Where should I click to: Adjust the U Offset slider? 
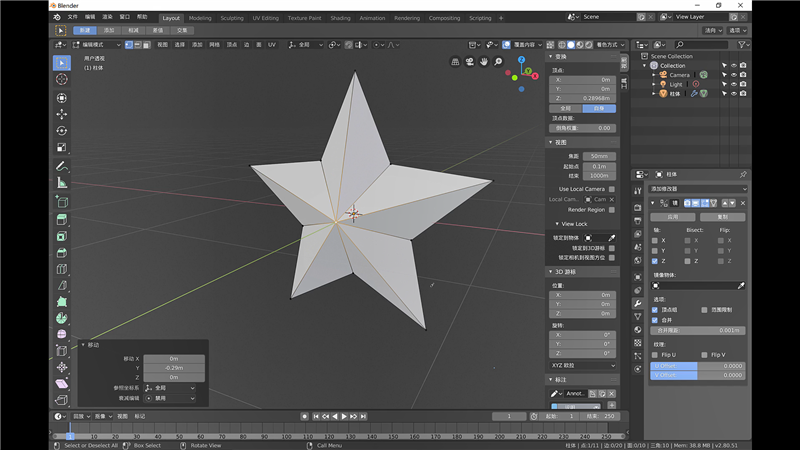tap(697, 366)
